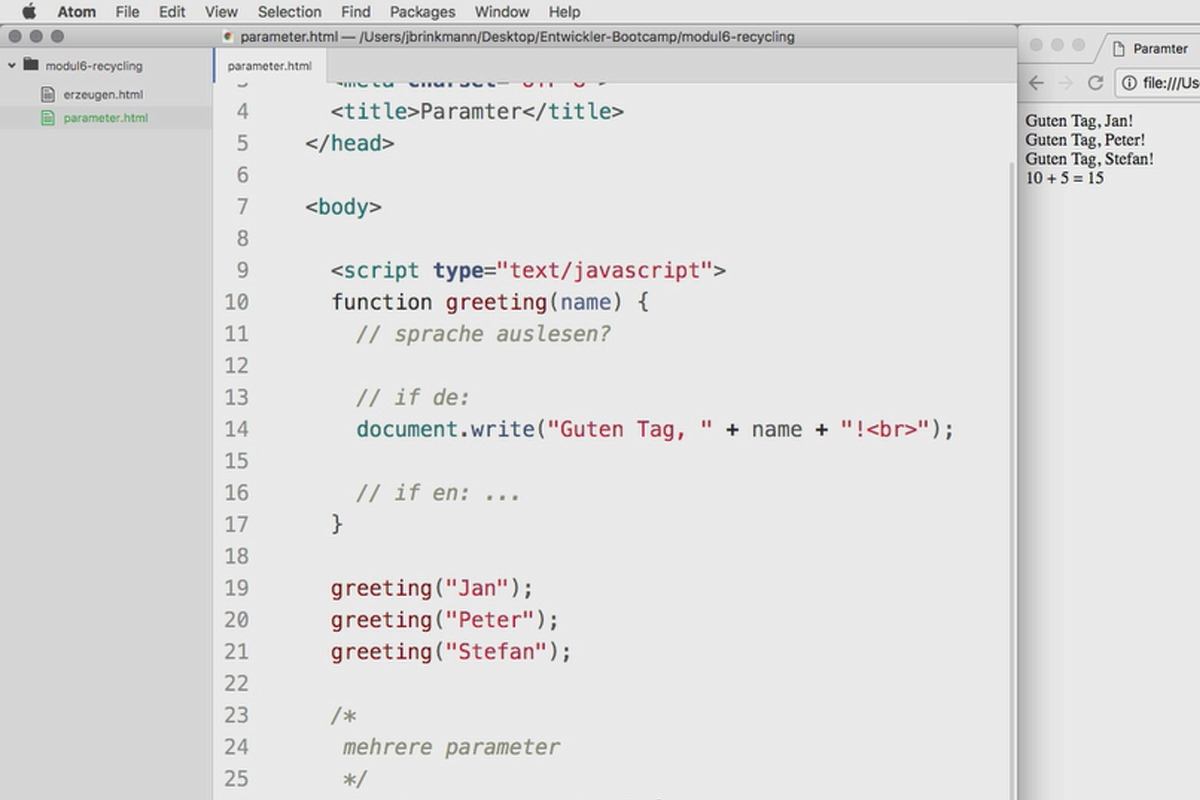
Task: Click line number 23 in the gutter
Action: pyautogui.click(x=236, y=715)
